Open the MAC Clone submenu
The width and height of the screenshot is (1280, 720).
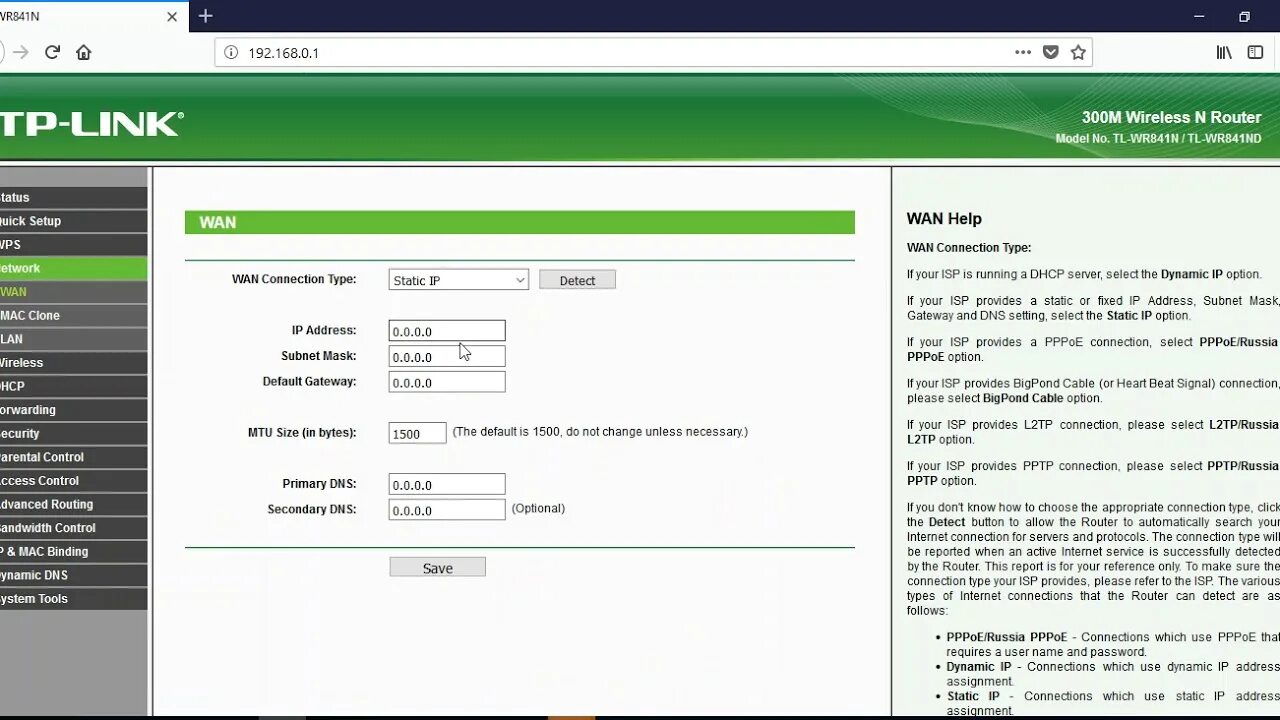point(73,315)
